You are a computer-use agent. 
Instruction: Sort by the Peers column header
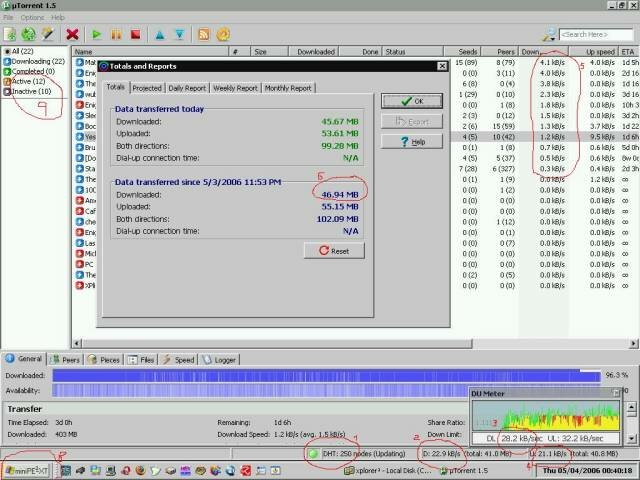pos(500,52)
